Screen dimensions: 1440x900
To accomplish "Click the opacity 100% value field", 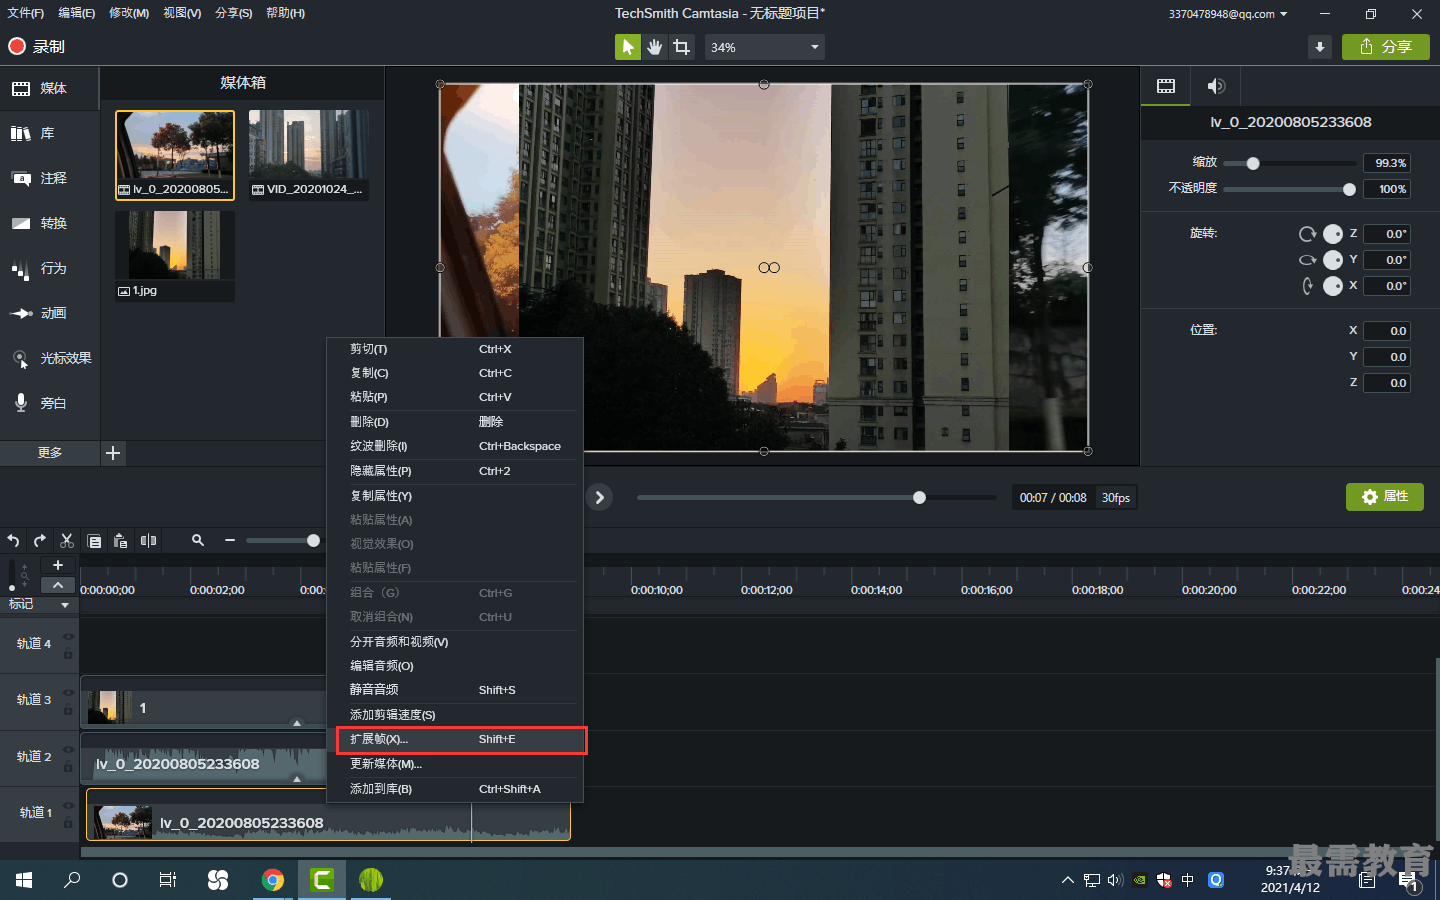I will (1387, 189).
